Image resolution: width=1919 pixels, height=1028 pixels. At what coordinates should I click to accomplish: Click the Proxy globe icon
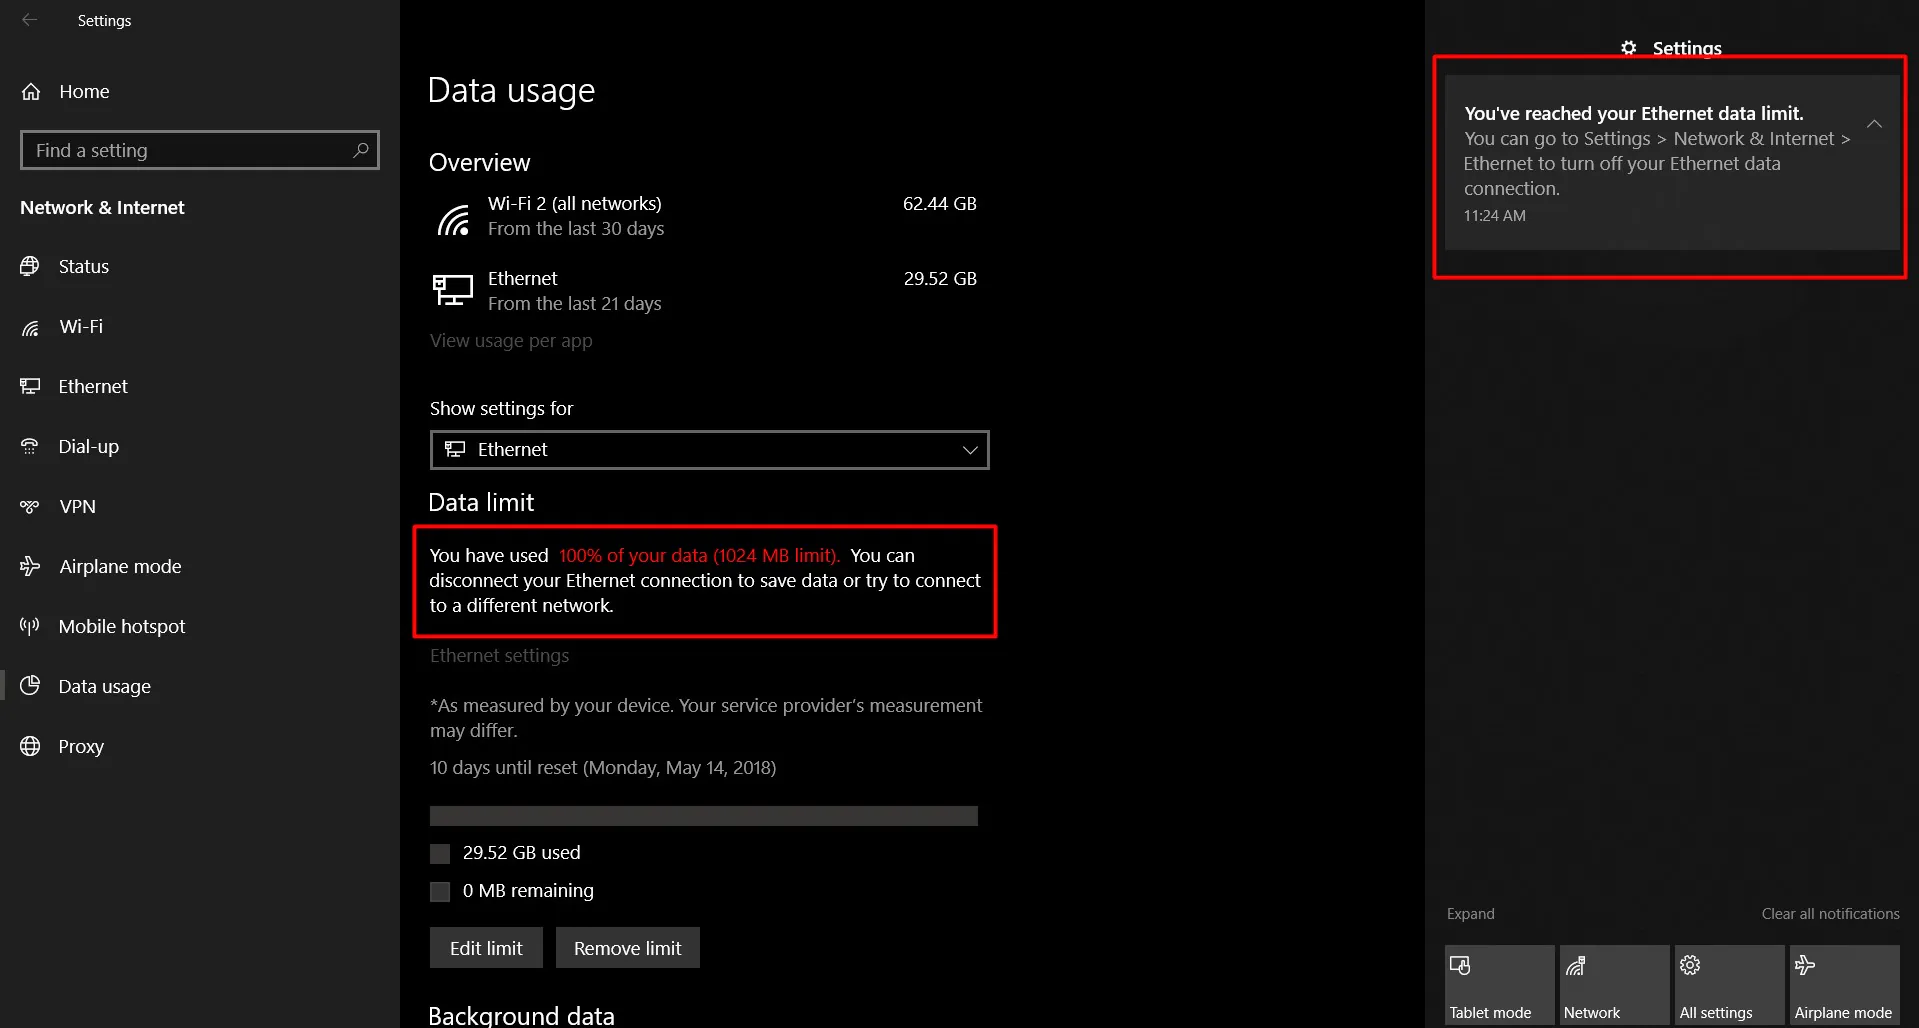tap(30, 746)
